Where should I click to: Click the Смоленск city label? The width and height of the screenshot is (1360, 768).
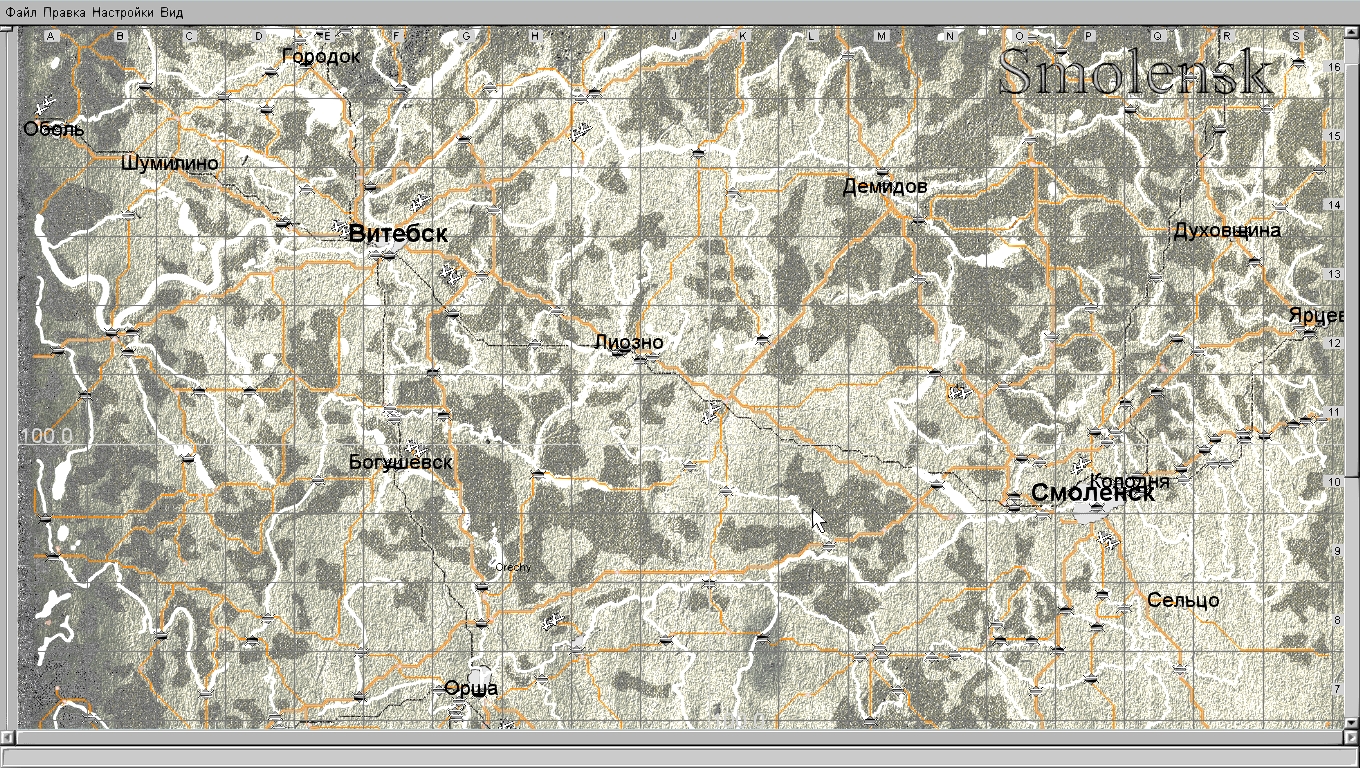1092,493
